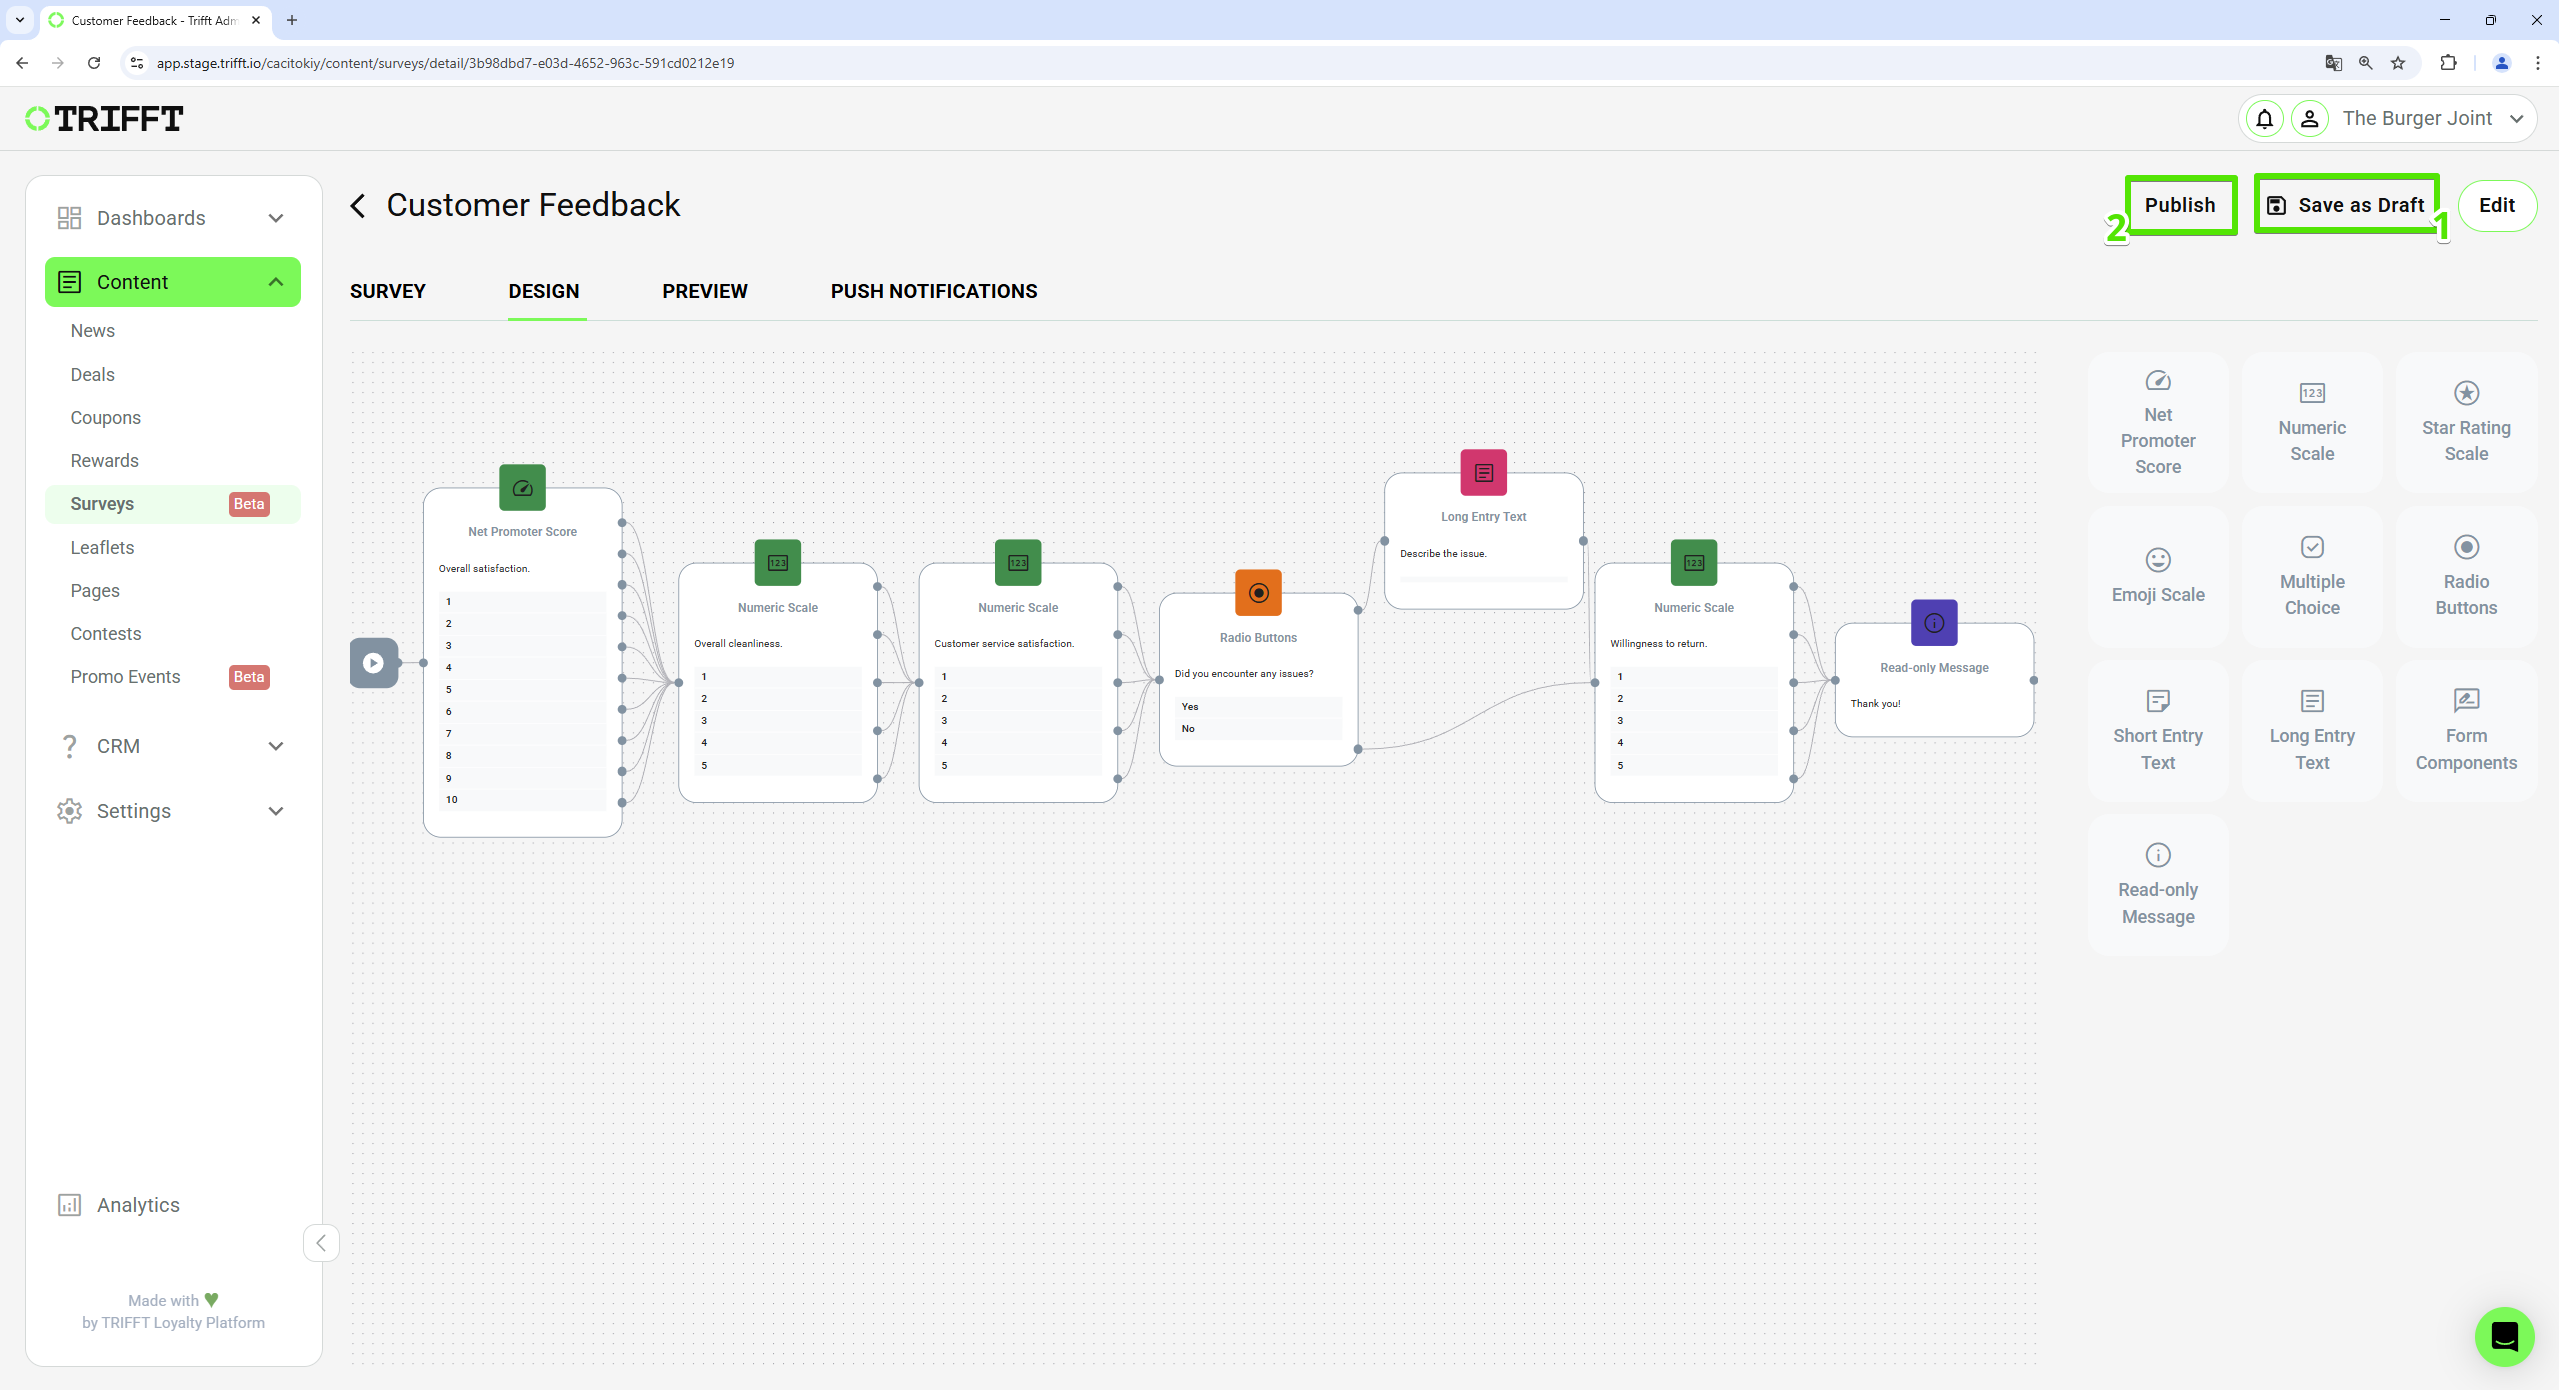Click the Describe the issue text
This screenshot has width=2559, height=1390.
pyautogui.click(x=1443, y=554)
